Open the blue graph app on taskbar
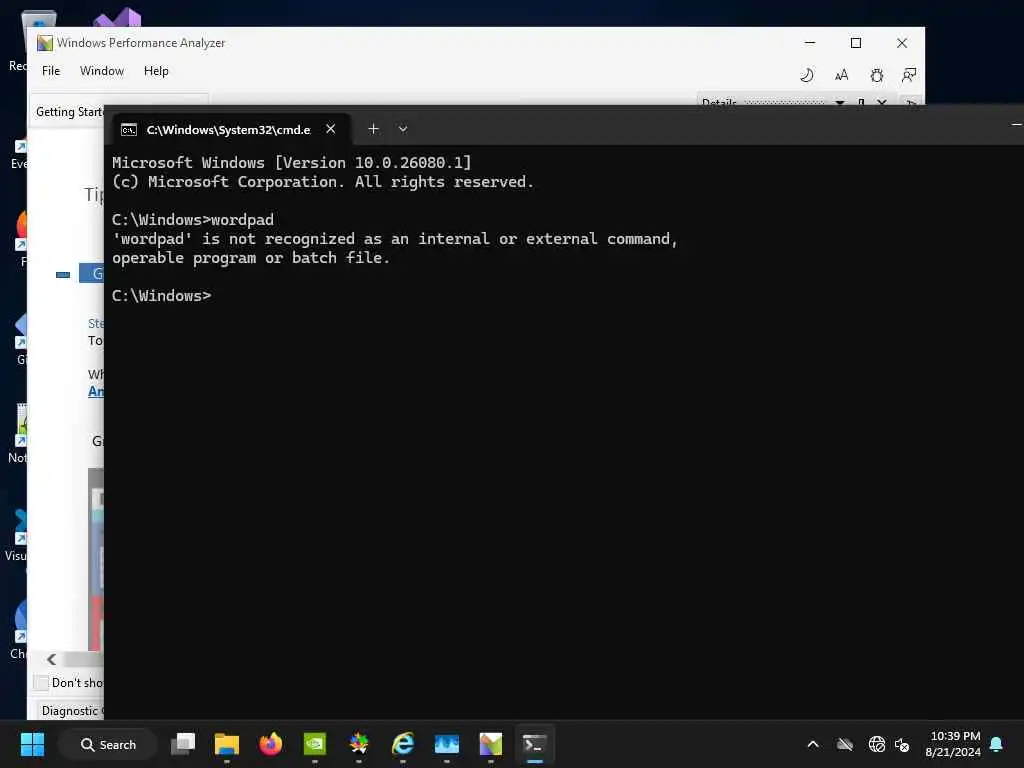This screenshot has height=768, width=1024. click(447, 744)
